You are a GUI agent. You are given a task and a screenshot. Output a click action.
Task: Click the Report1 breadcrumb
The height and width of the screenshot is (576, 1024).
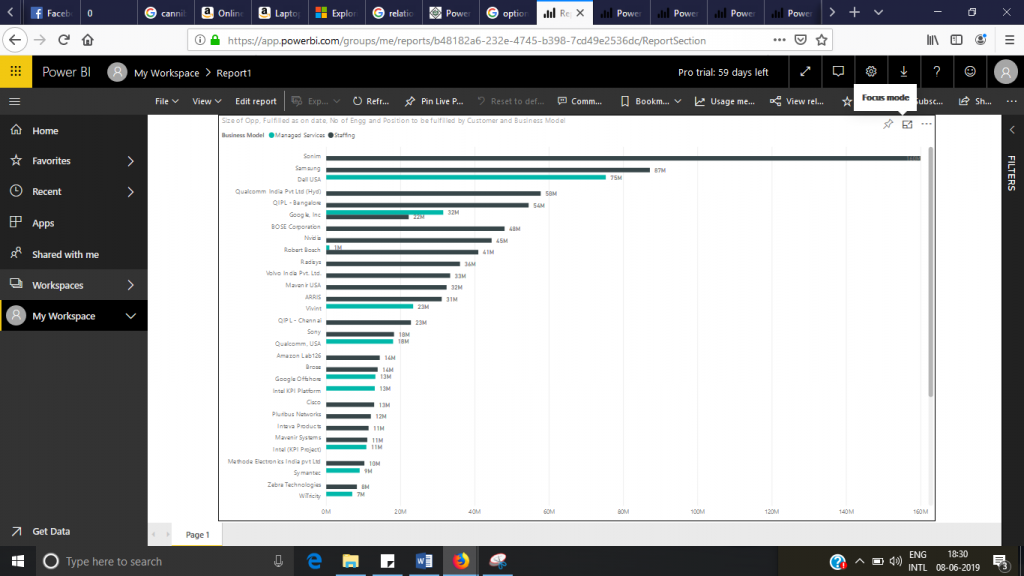(234, 72)
